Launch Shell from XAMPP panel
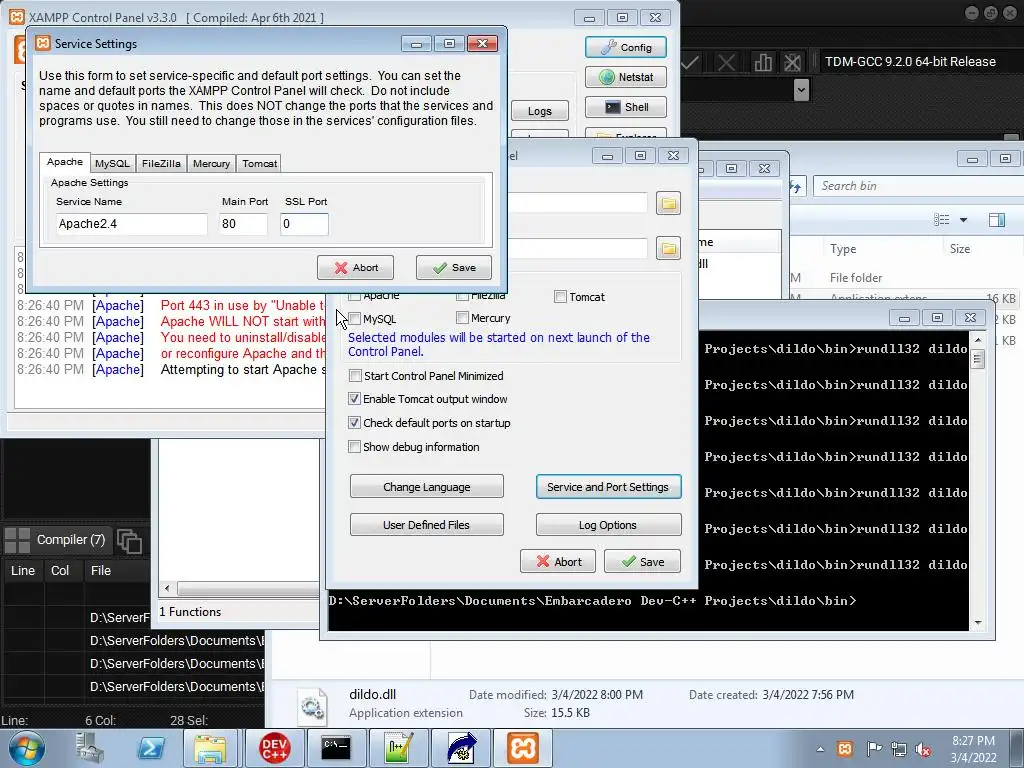Viewport: 1024px width, 768px height. click(x=626, y=107)
